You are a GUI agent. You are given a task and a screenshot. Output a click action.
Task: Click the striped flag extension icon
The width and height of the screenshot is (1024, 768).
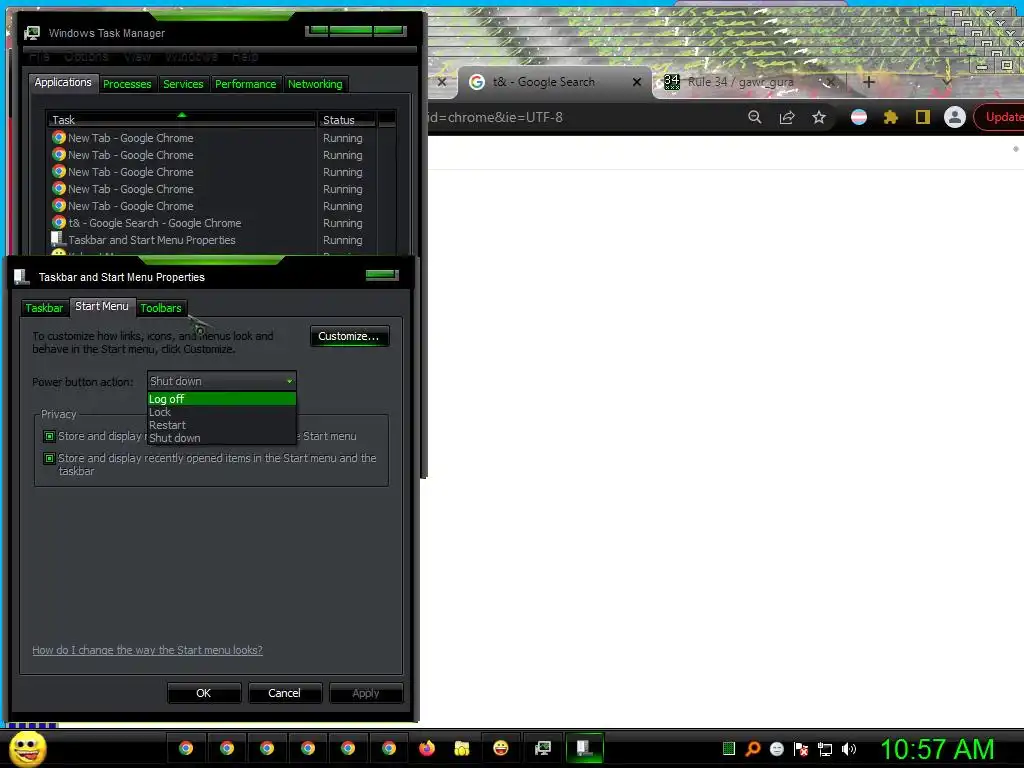859,118
